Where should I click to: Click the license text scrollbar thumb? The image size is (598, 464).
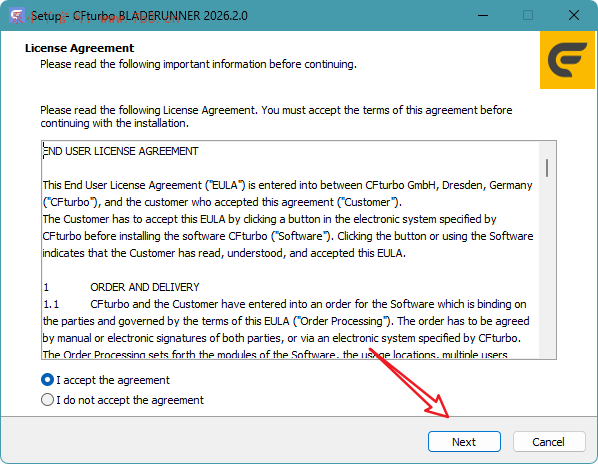[547, 168]
